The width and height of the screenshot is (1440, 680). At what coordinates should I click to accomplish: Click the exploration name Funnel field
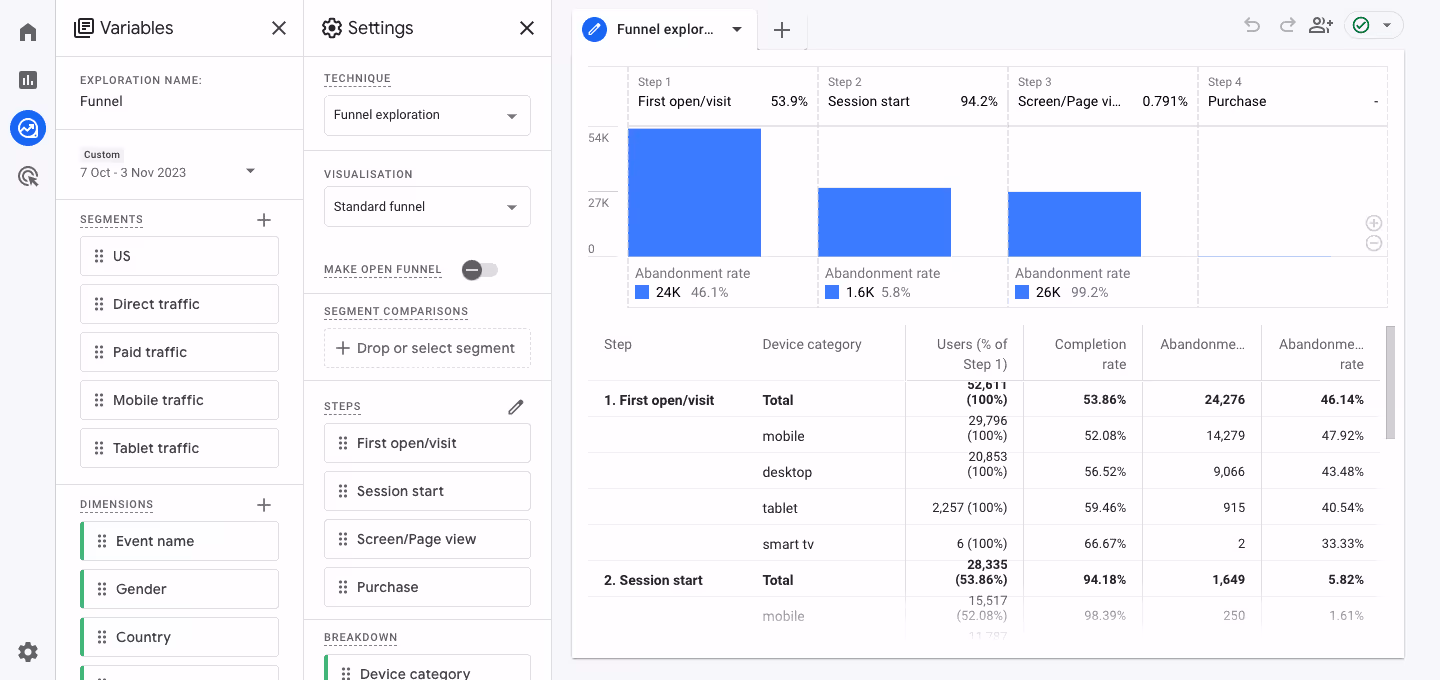coord(102,101)
